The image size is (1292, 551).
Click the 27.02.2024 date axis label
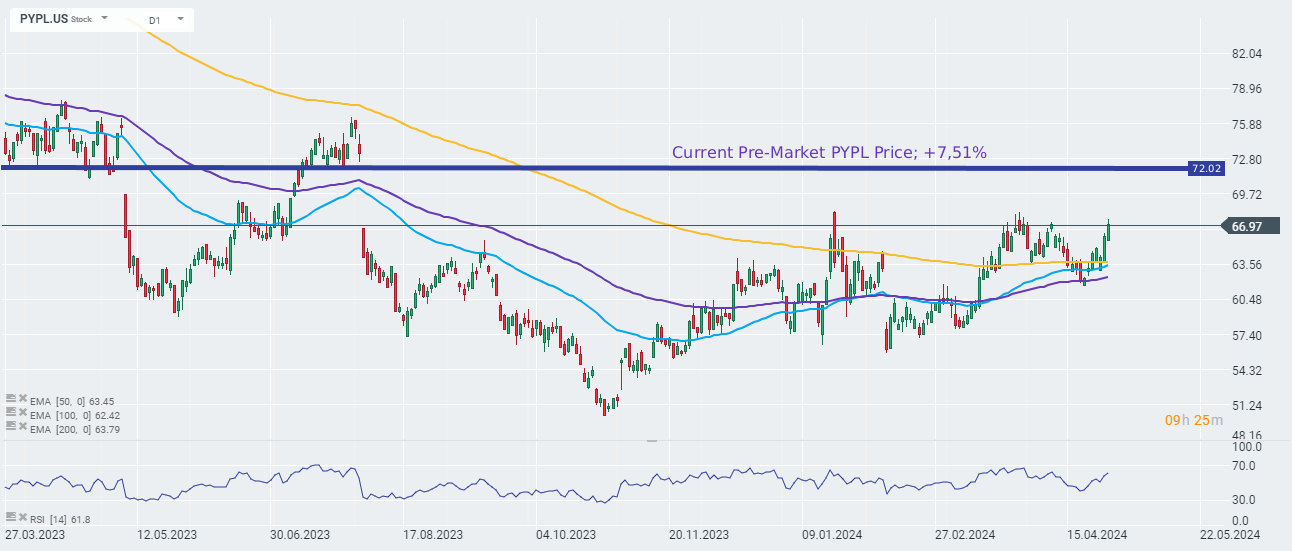click(967, 536)
